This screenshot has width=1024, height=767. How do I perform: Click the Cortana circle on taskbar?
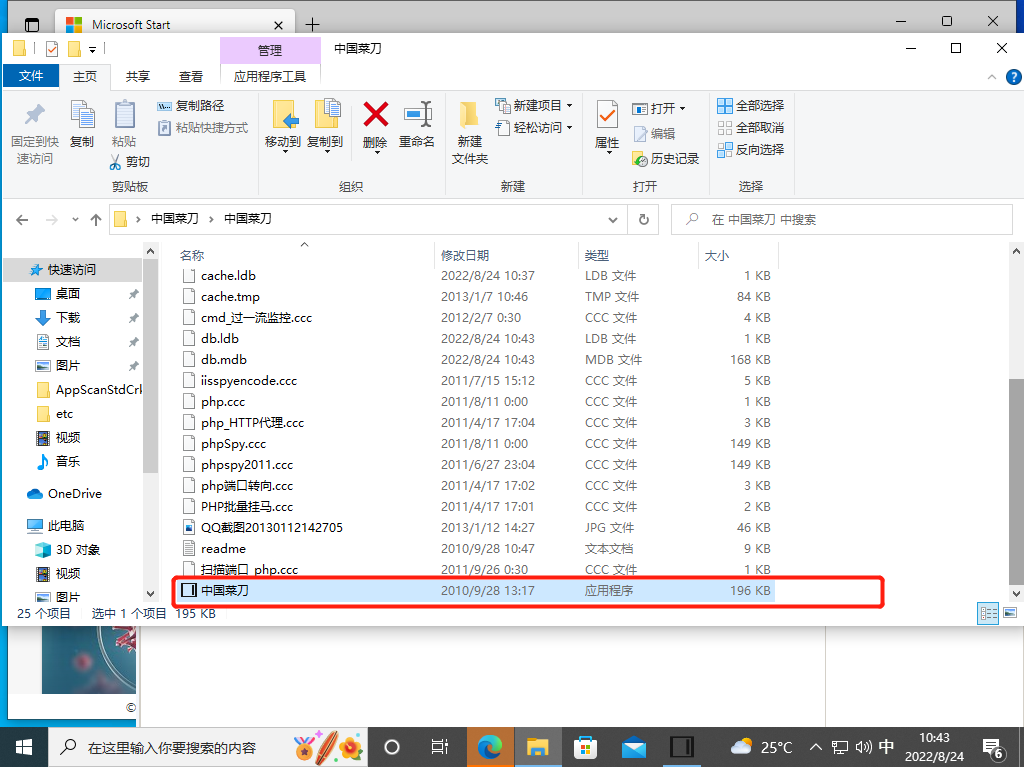tap(392, 747)
